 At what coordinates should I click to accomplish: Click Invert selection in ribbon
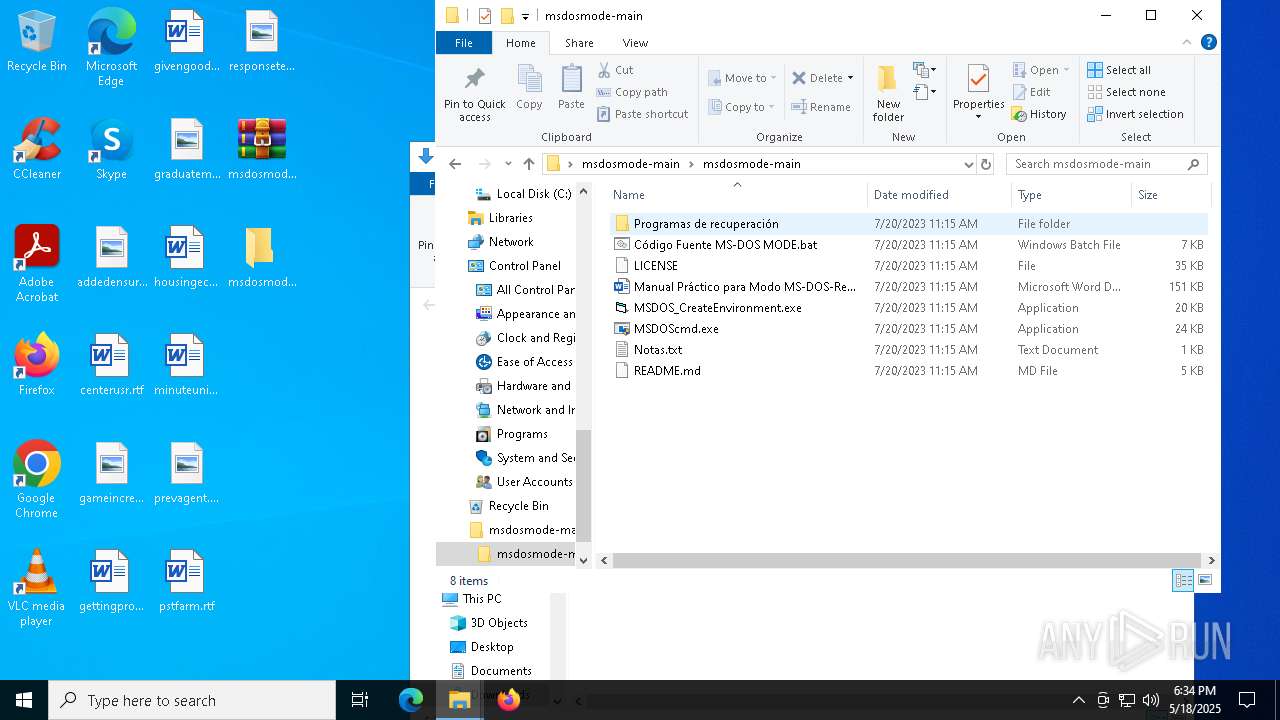(x=1135, y=114)
